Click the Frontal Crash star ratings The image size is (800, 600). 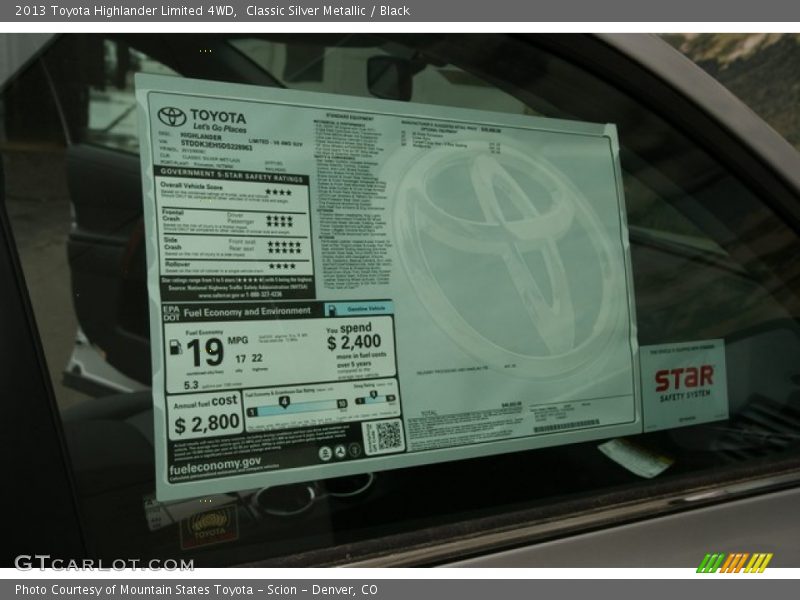279,220
